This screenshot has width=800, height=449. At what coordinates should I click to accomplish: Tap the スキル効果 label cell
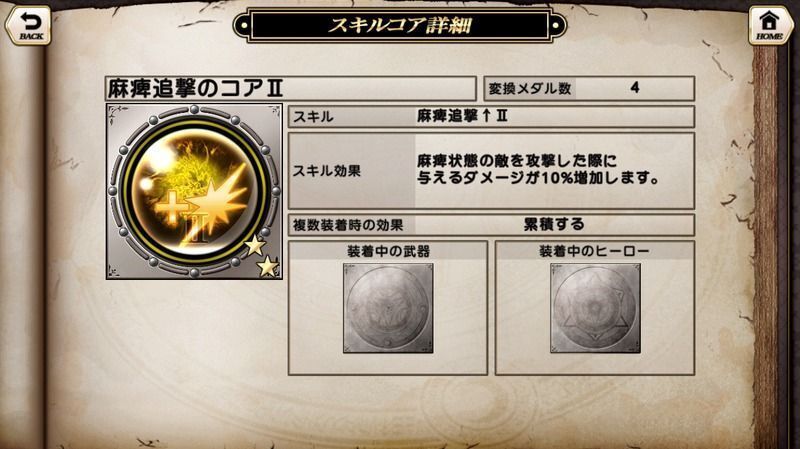pos(352,171)
